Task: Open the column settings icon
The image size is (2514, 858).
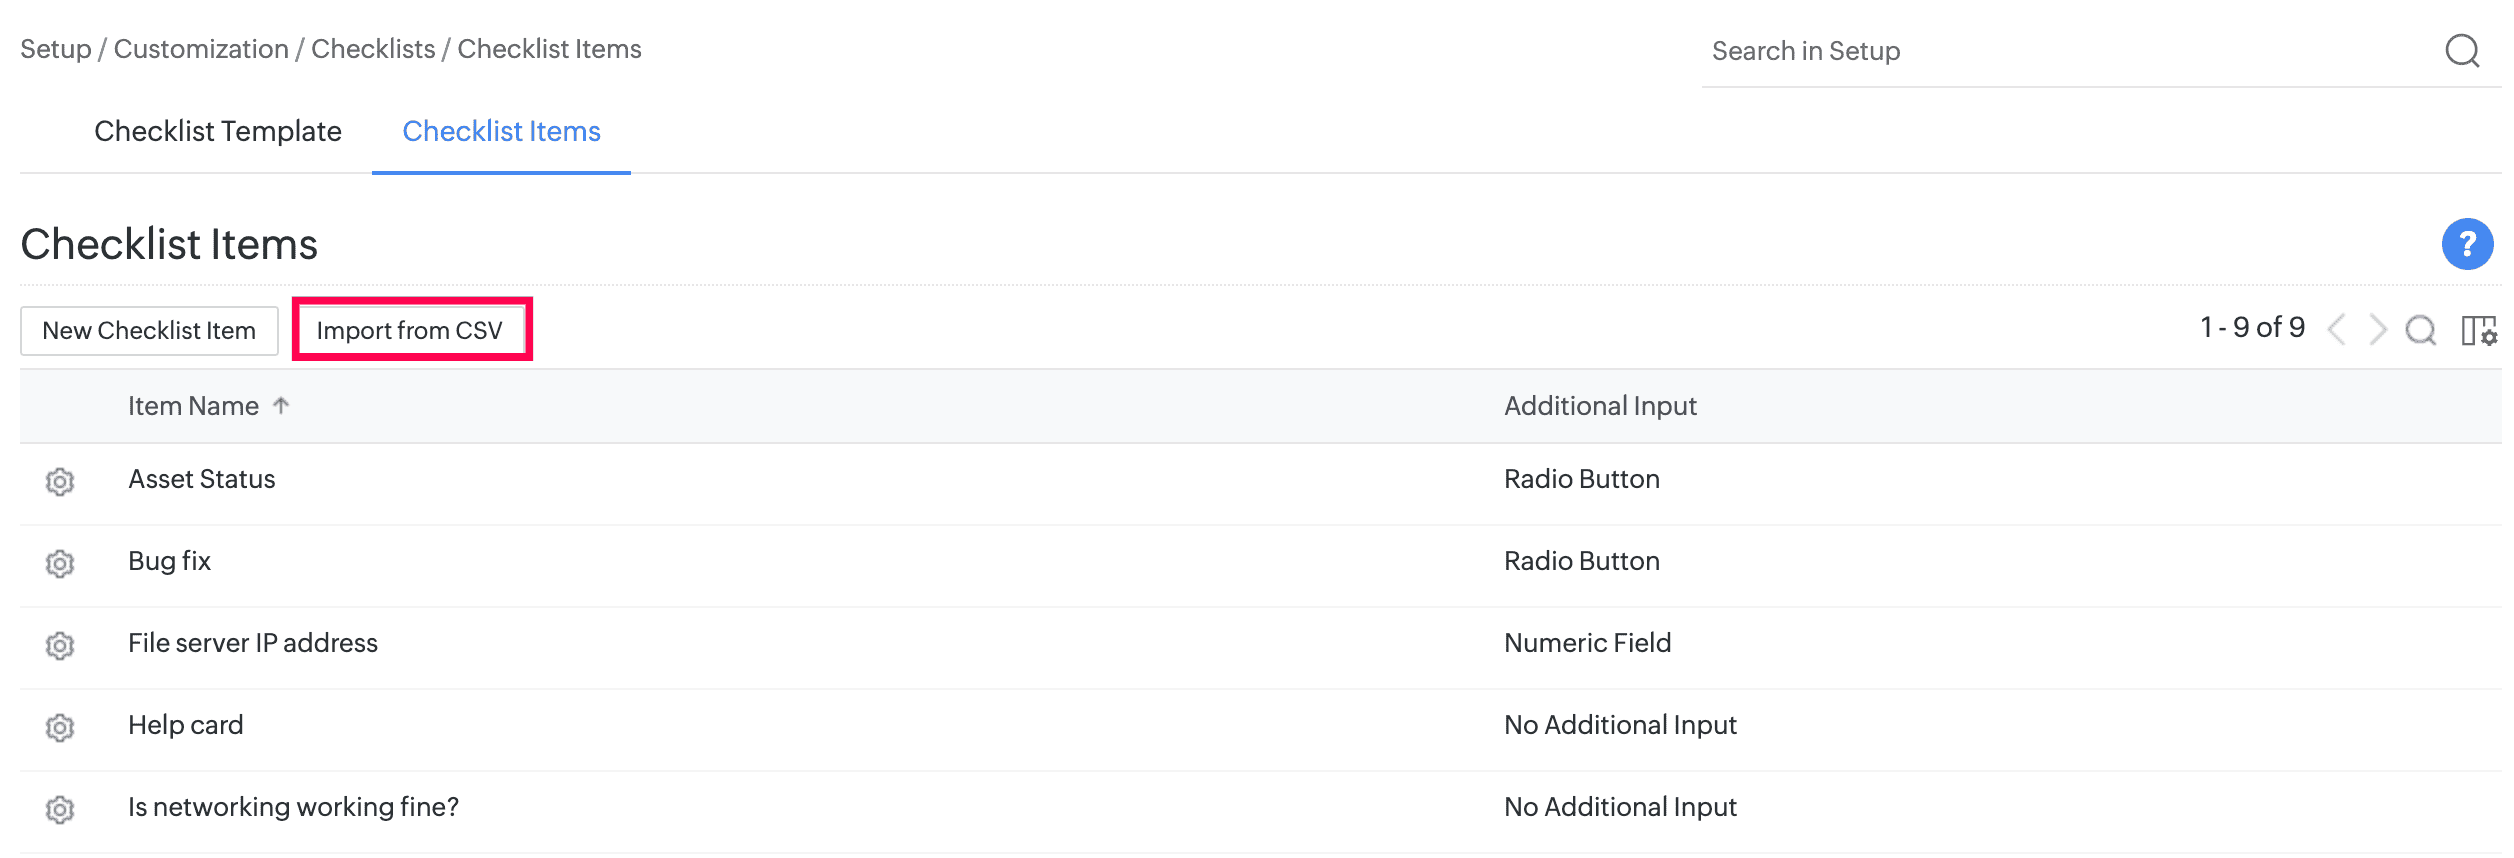Action: click(x=2478, y=330)
